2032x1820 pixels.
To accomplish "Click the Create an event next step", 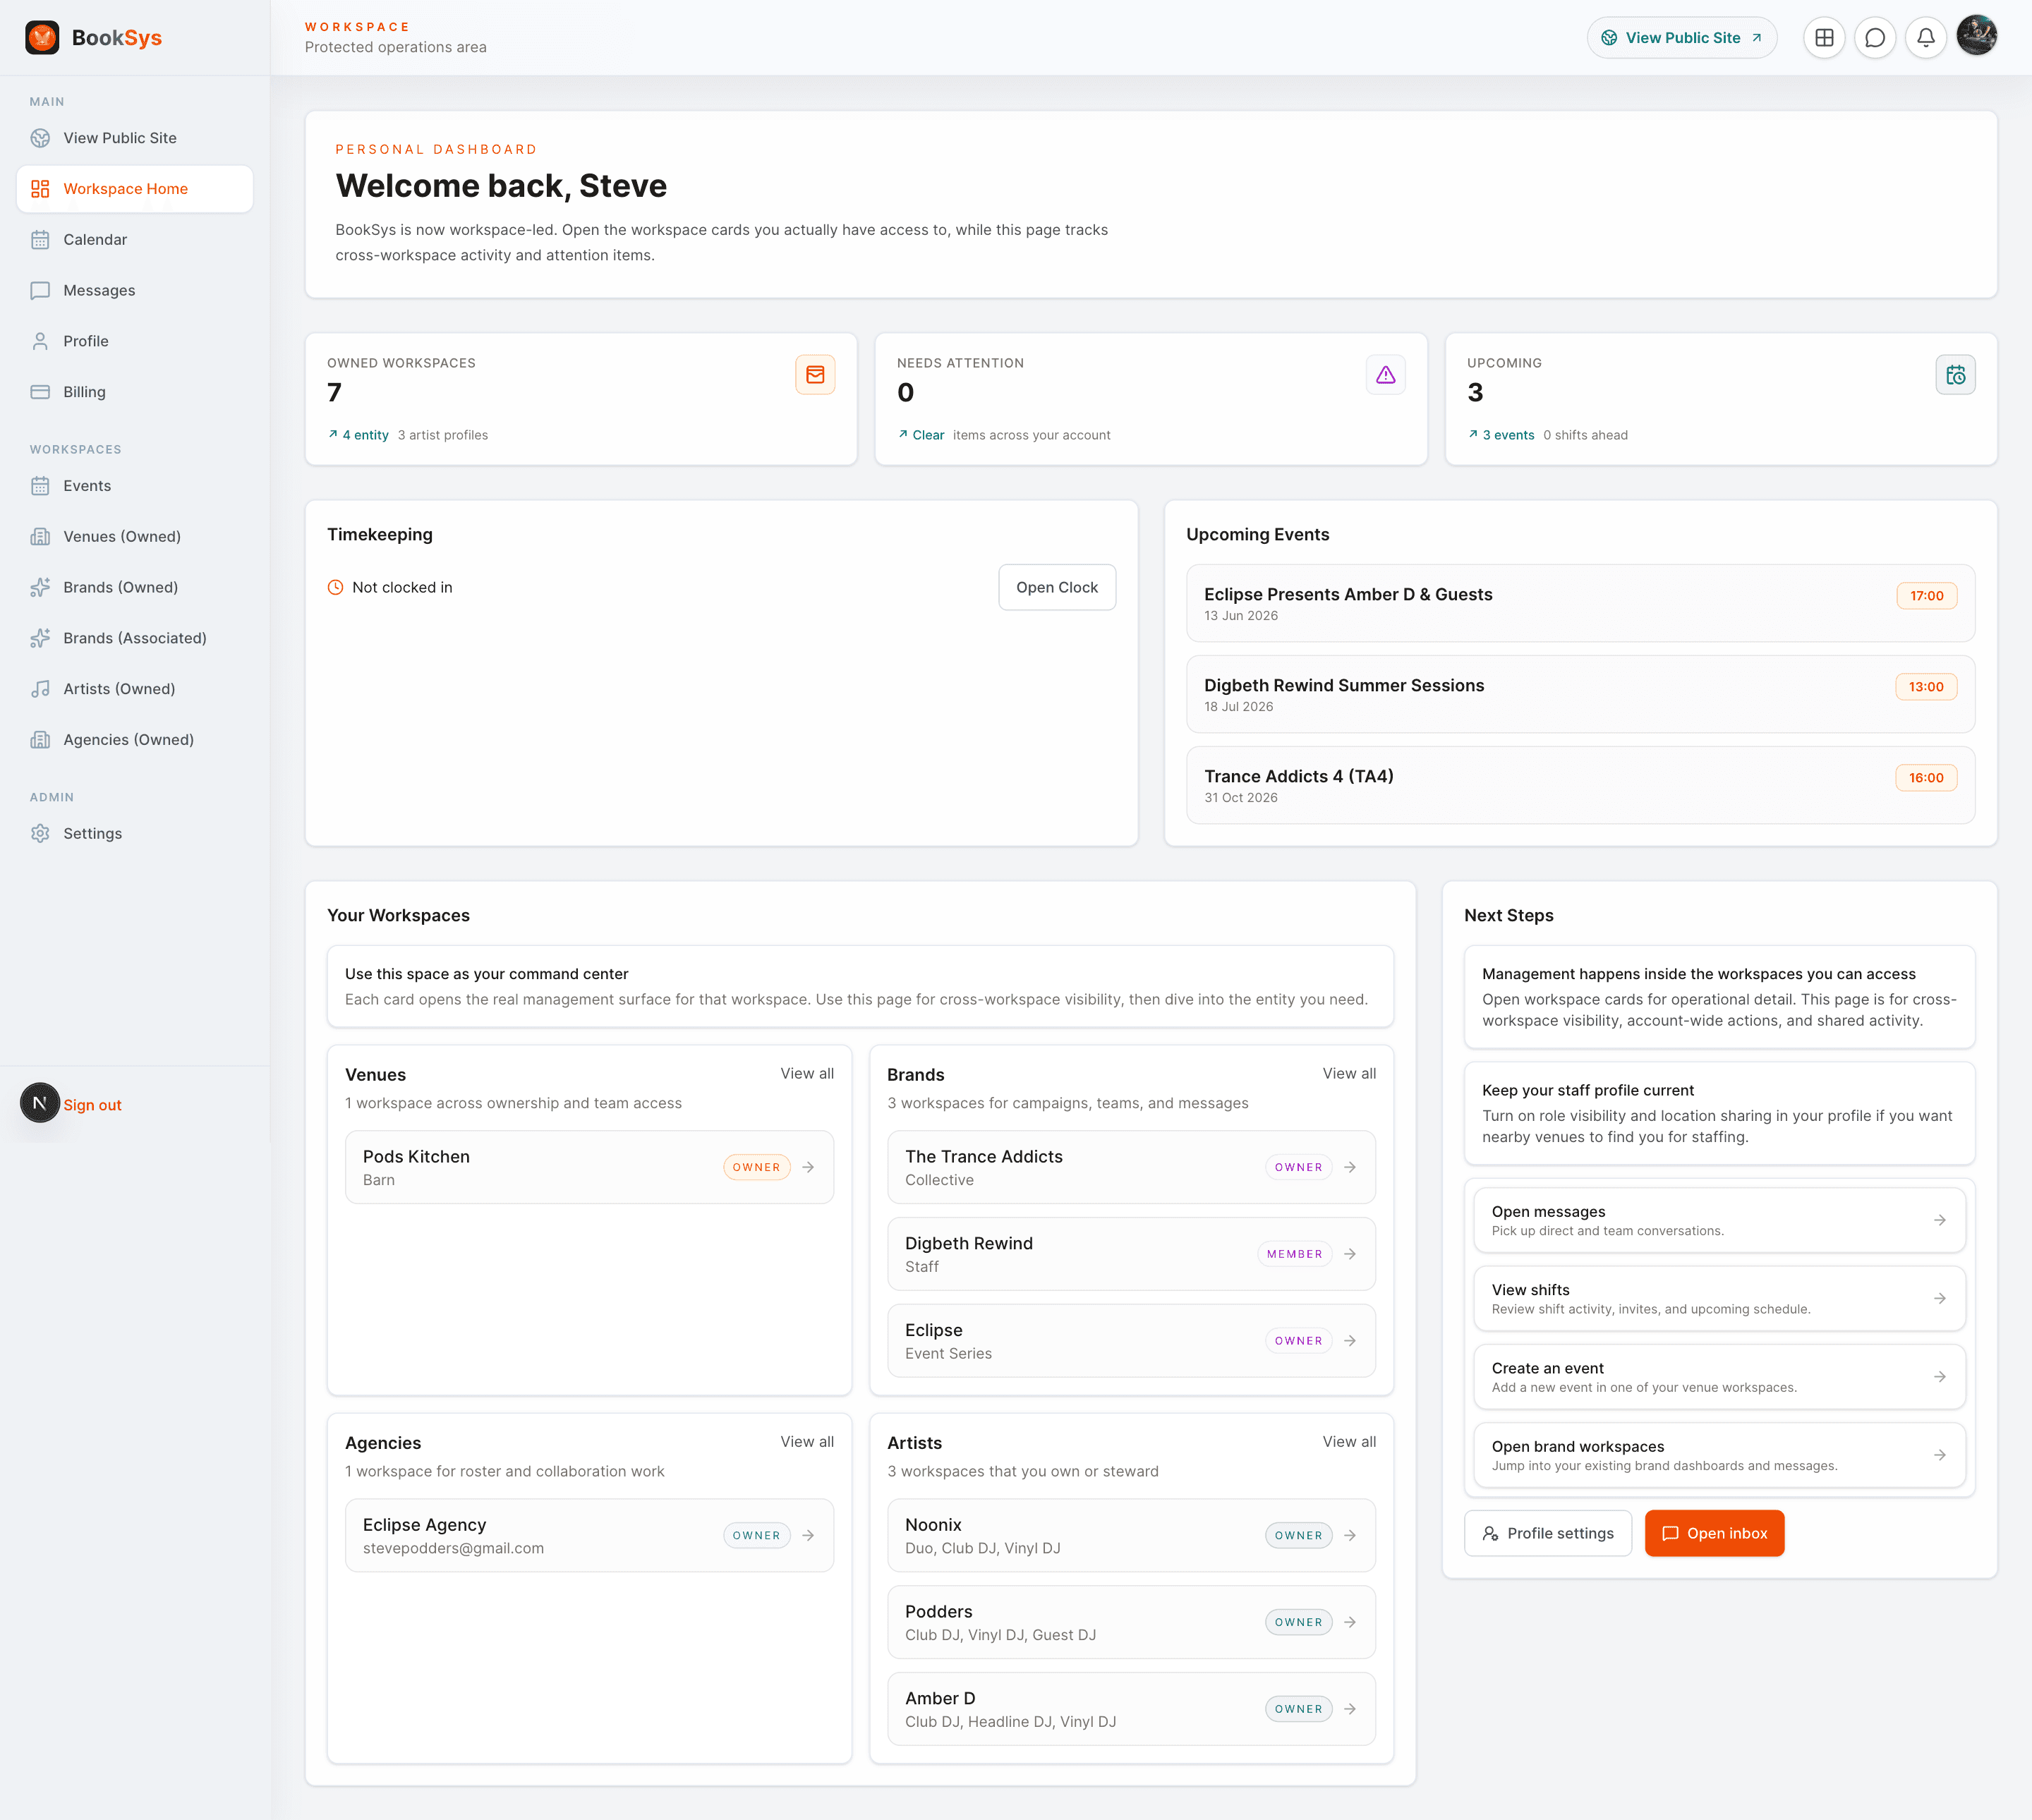I will pyautogui.click(x=1719, y=1377).
